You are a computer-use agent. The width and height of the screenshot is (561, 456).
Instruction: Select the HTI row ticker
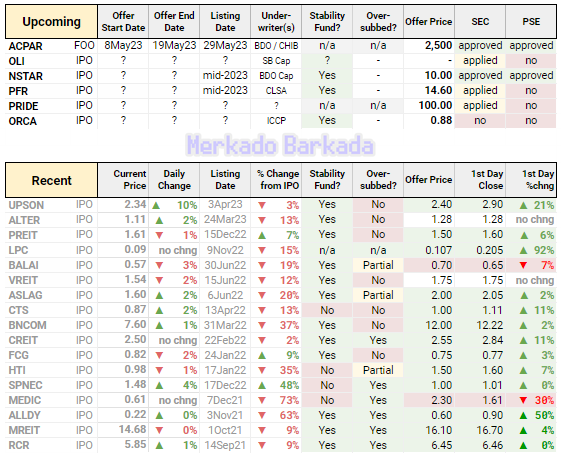[17, 371]
